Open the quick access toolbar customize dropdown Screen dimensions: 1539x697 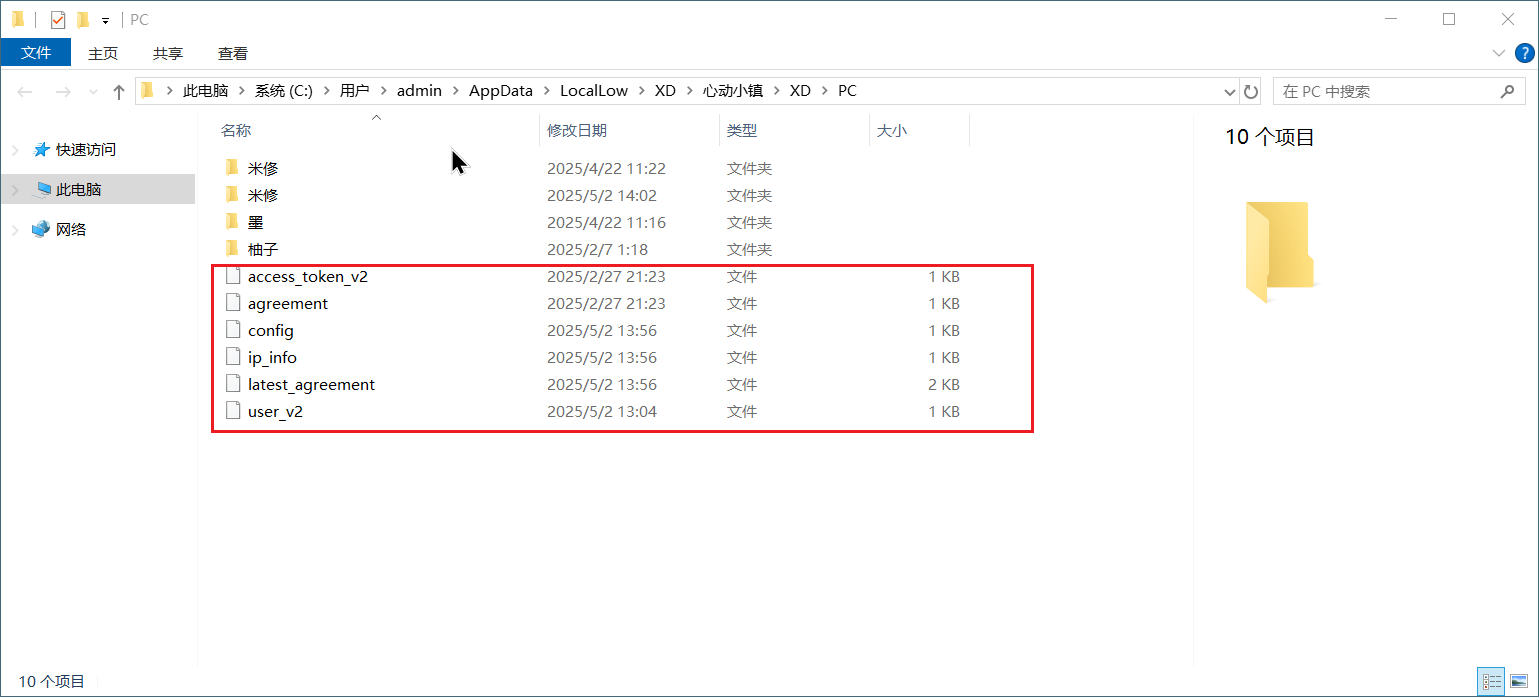pos(105,20)
